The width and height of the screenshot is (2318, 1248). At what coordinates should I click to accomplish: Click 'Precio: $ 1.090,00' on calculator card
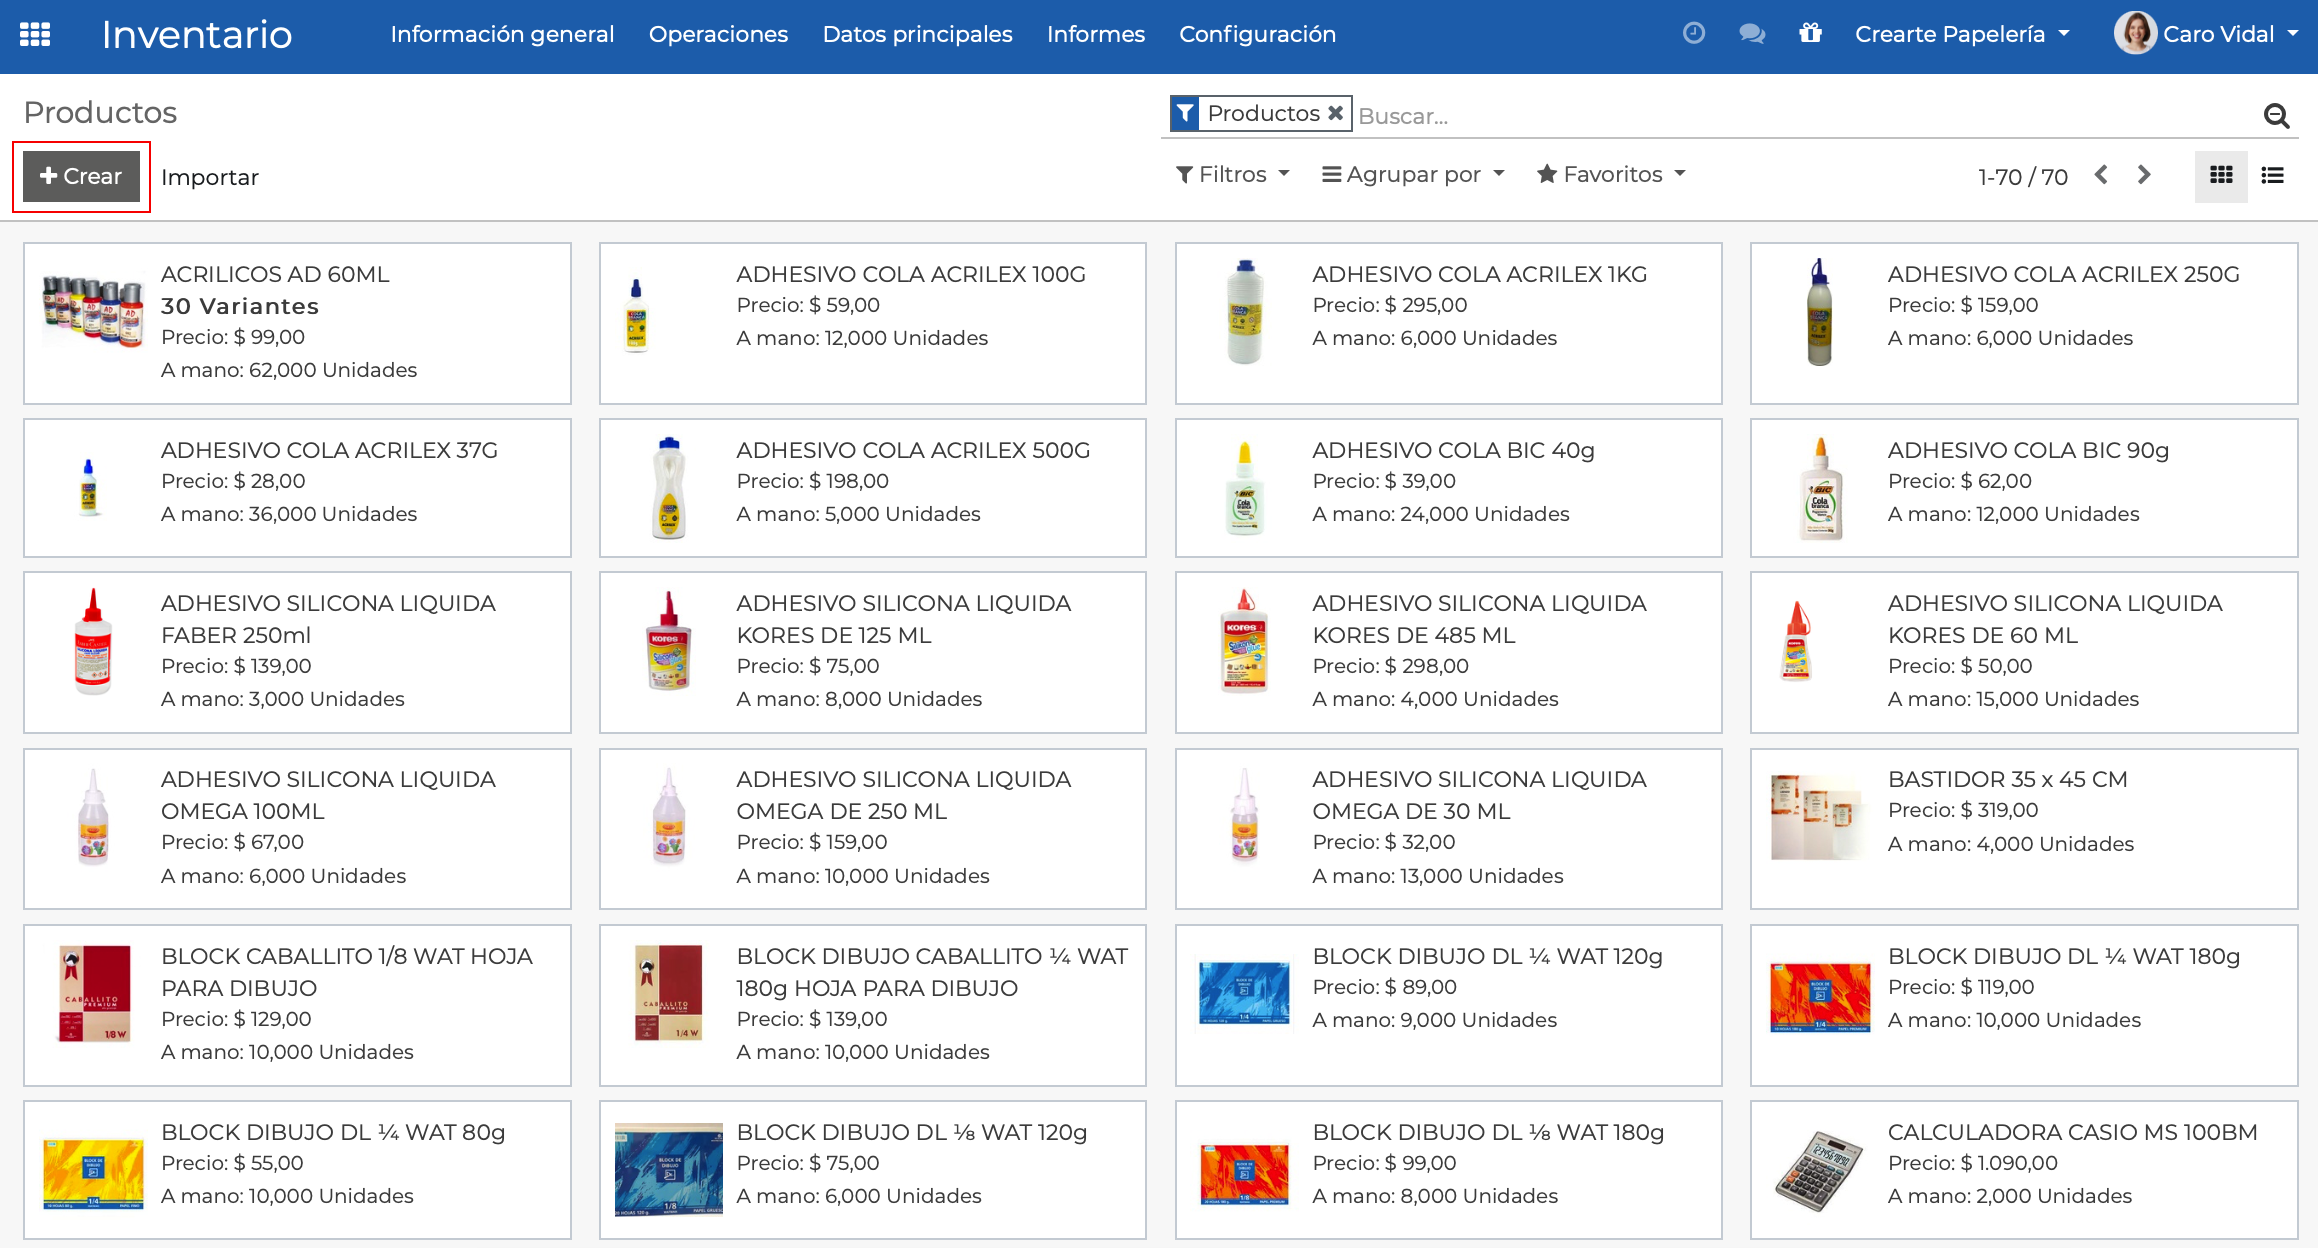[x=1972, y=1163]
